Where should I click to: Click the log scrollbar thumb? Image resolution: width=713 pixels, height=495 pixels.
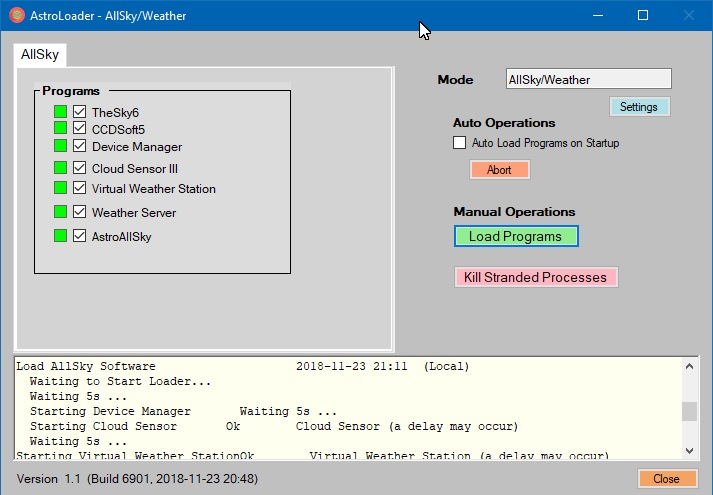[689, 411]
